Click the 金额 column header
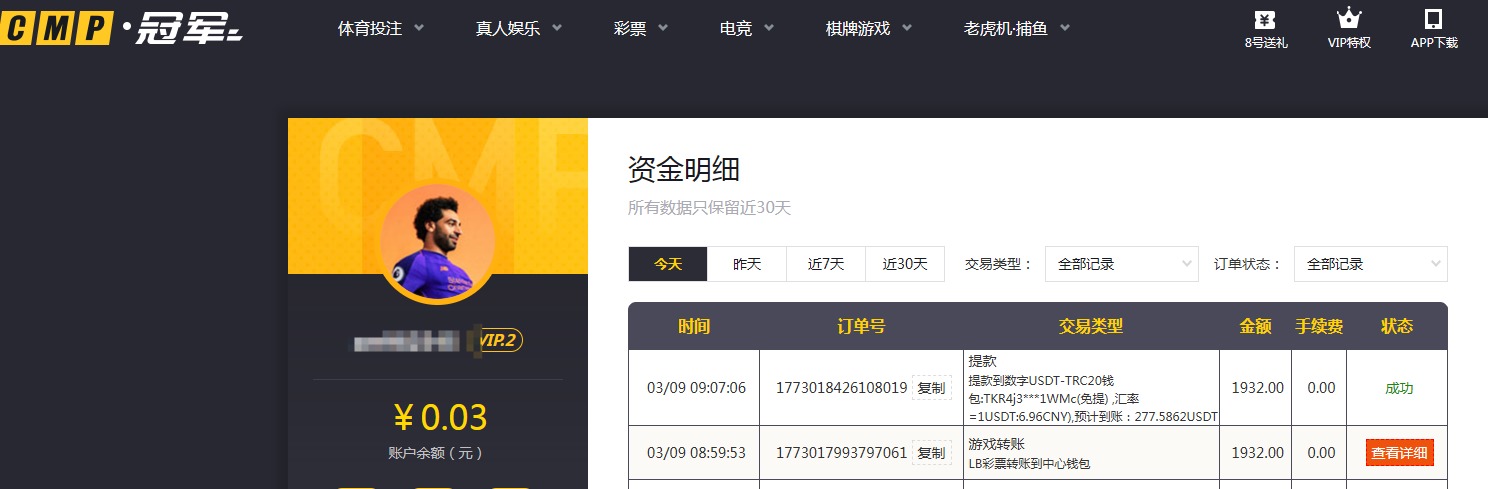This screenshot has width=1488, height=489. 1255,326
